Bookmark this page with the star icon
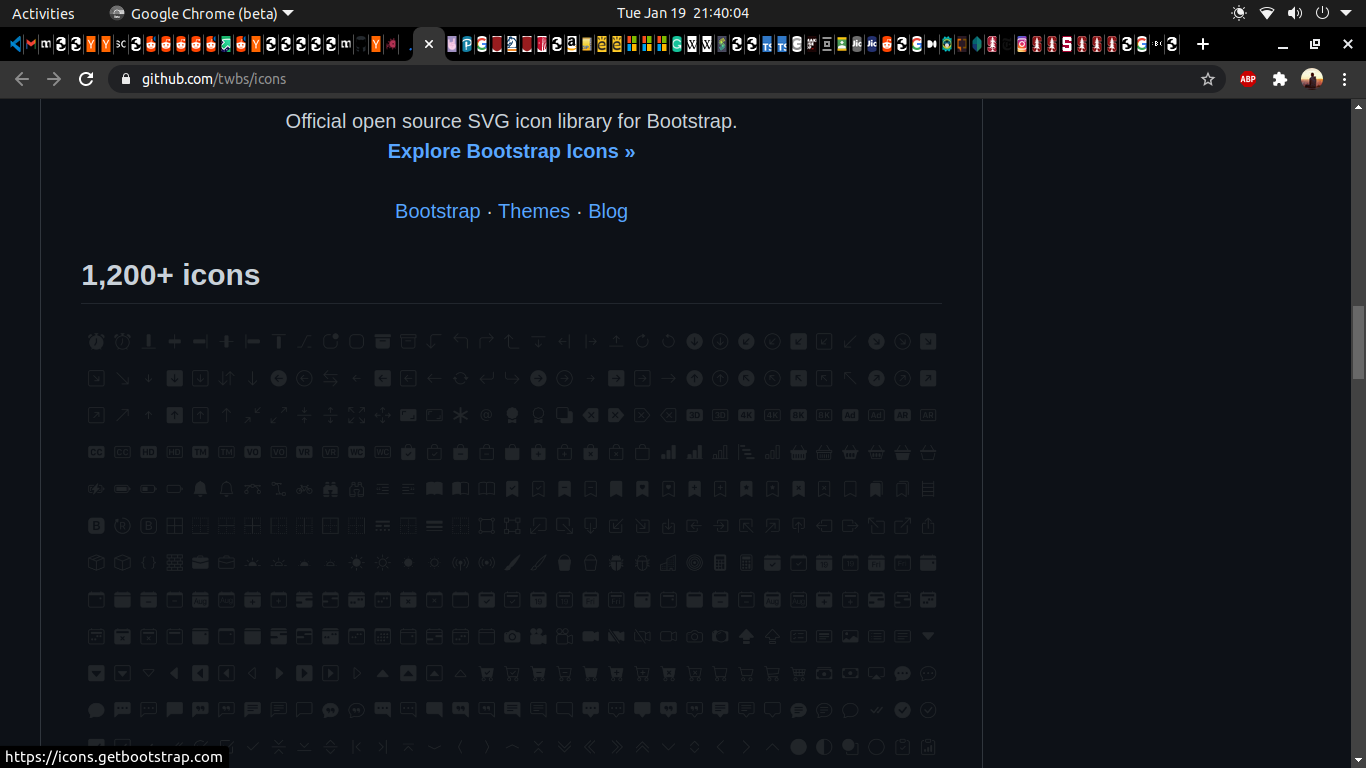Image resolution: width=1366 pixels, height=768 pixels. pyautogui.click(x=1208, y=79)
